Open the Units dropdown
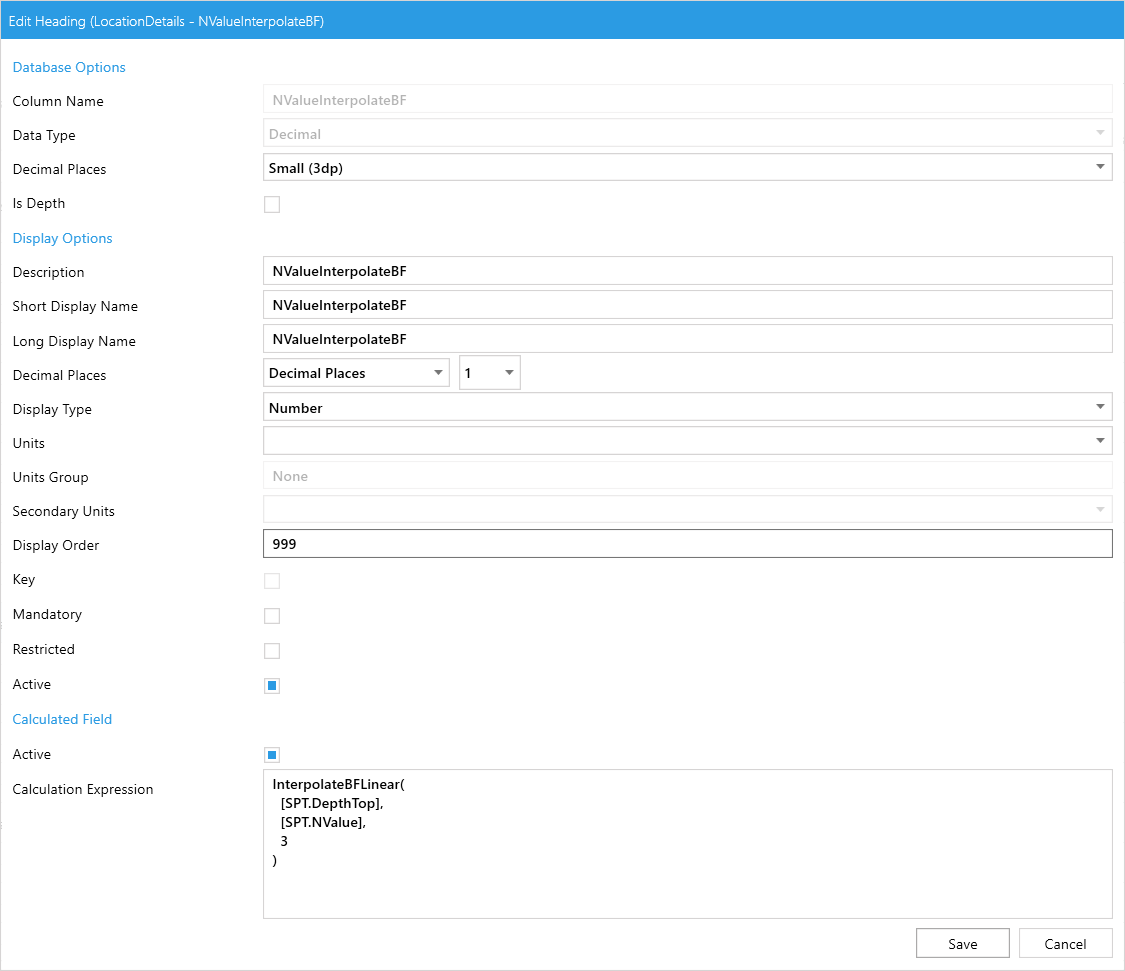 [687, 441]
